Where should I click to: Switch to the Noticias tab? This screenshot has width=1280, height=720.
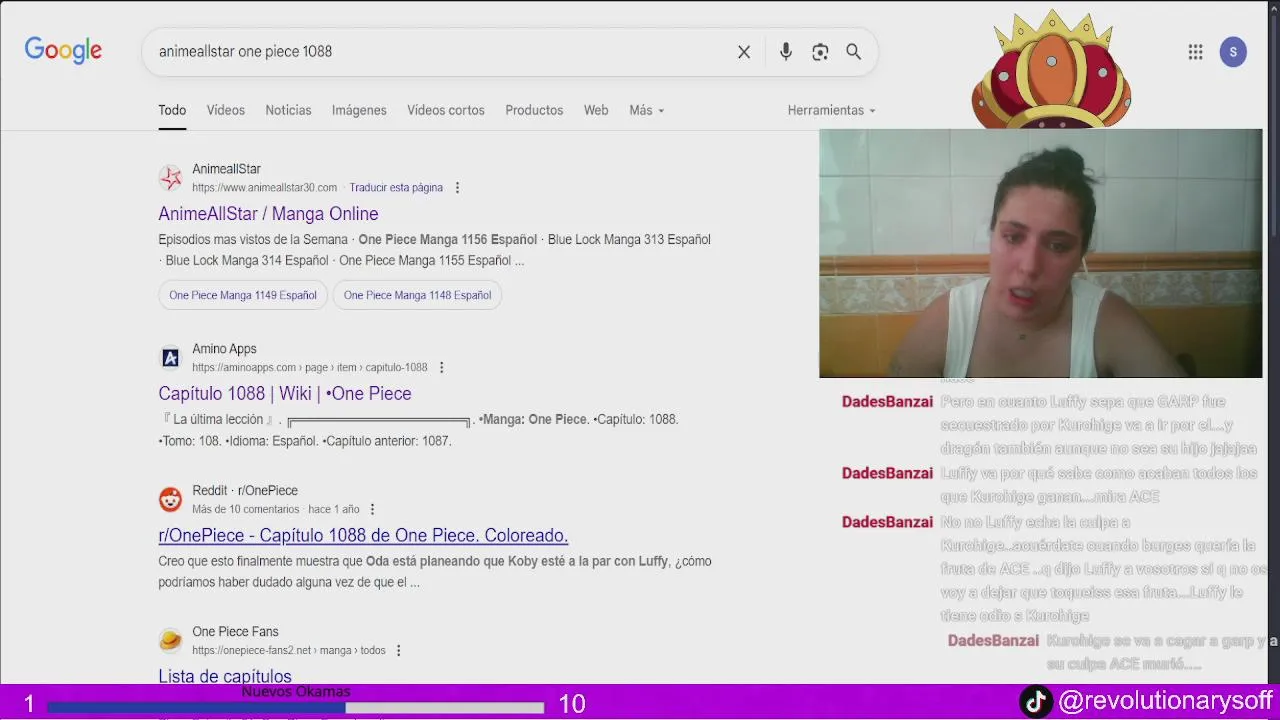(288, 110)
